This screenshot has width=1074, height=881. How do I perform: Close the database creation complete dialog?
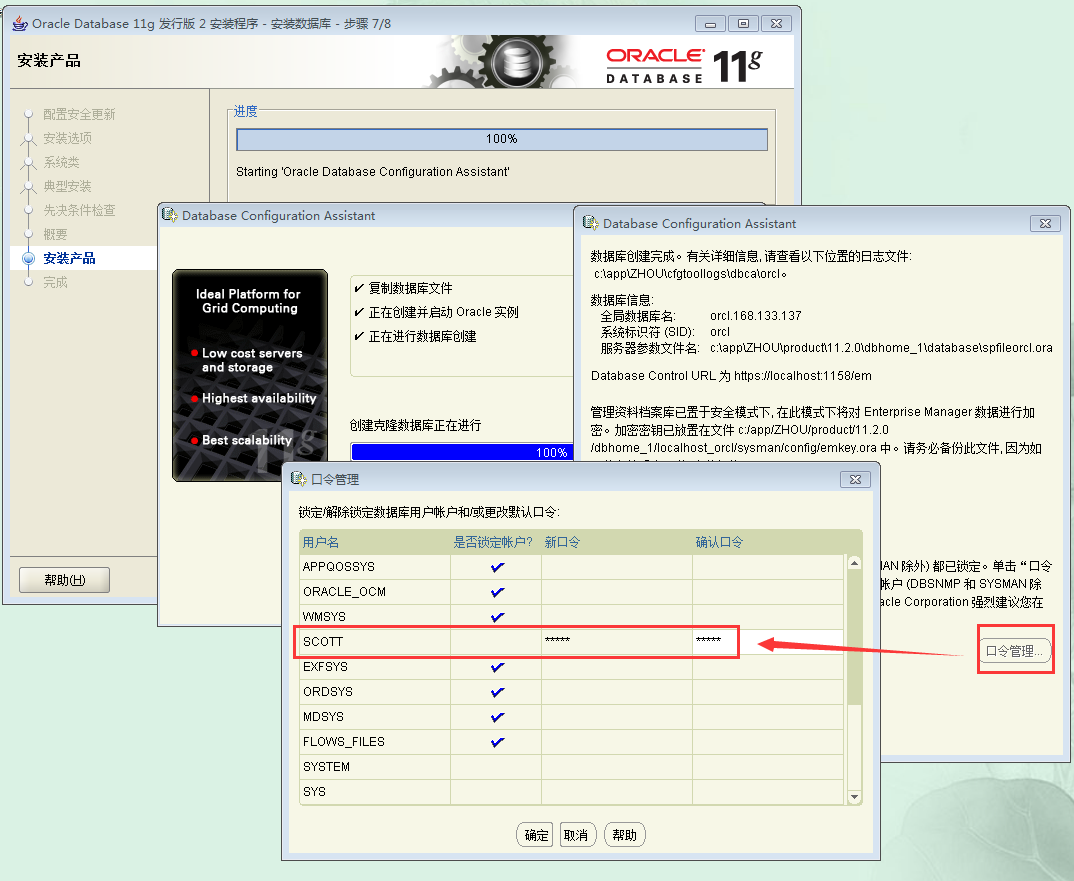pos(1045,223)
